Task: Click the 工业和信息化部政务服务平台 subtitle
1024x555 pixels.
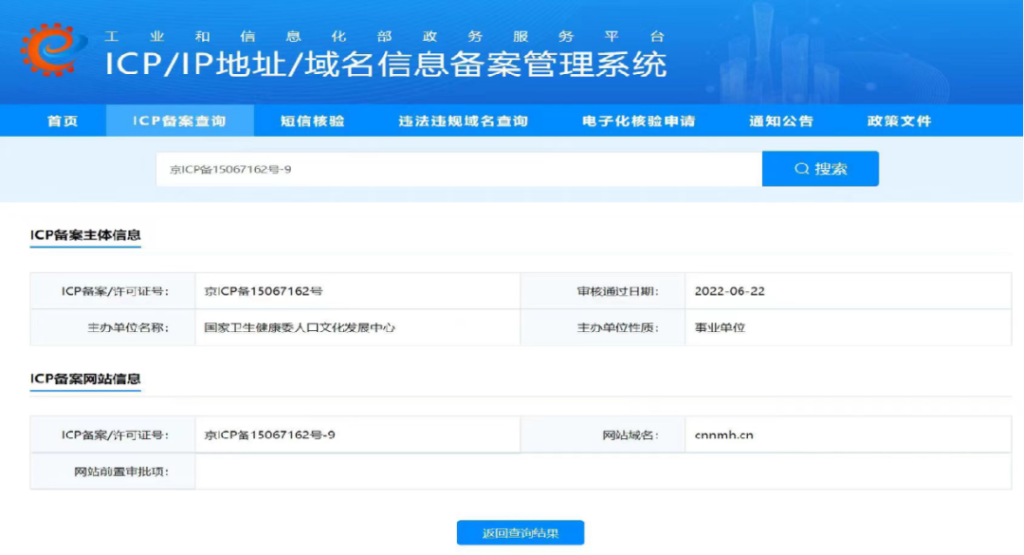Action: (385, 36)
